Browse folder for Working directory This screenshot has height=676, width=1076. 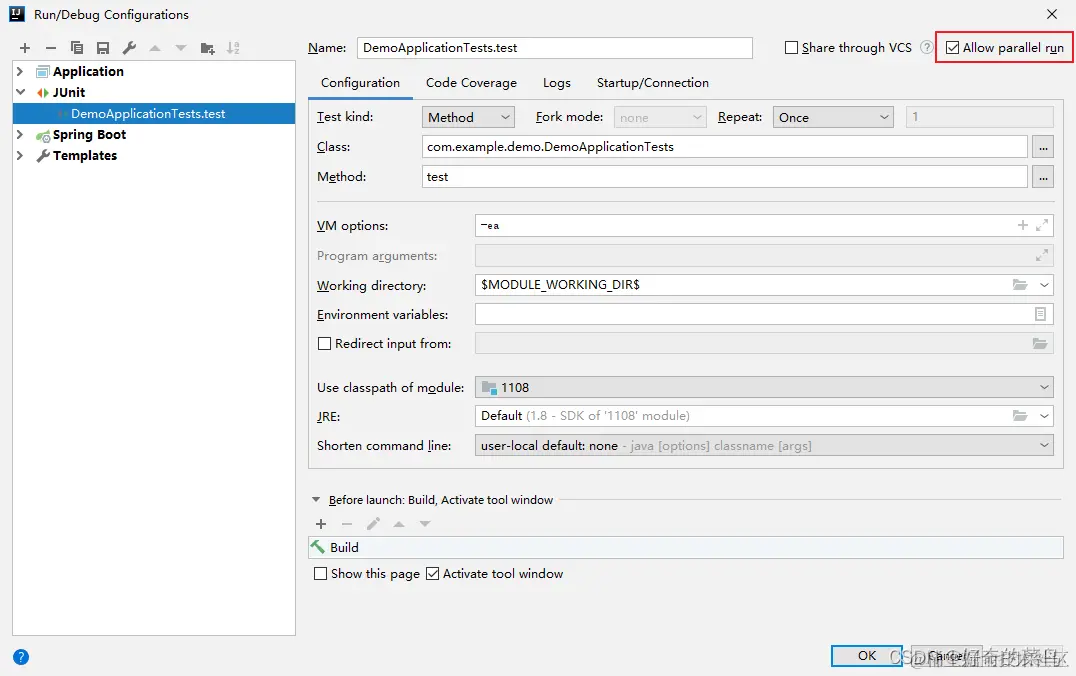point(1020,285)
